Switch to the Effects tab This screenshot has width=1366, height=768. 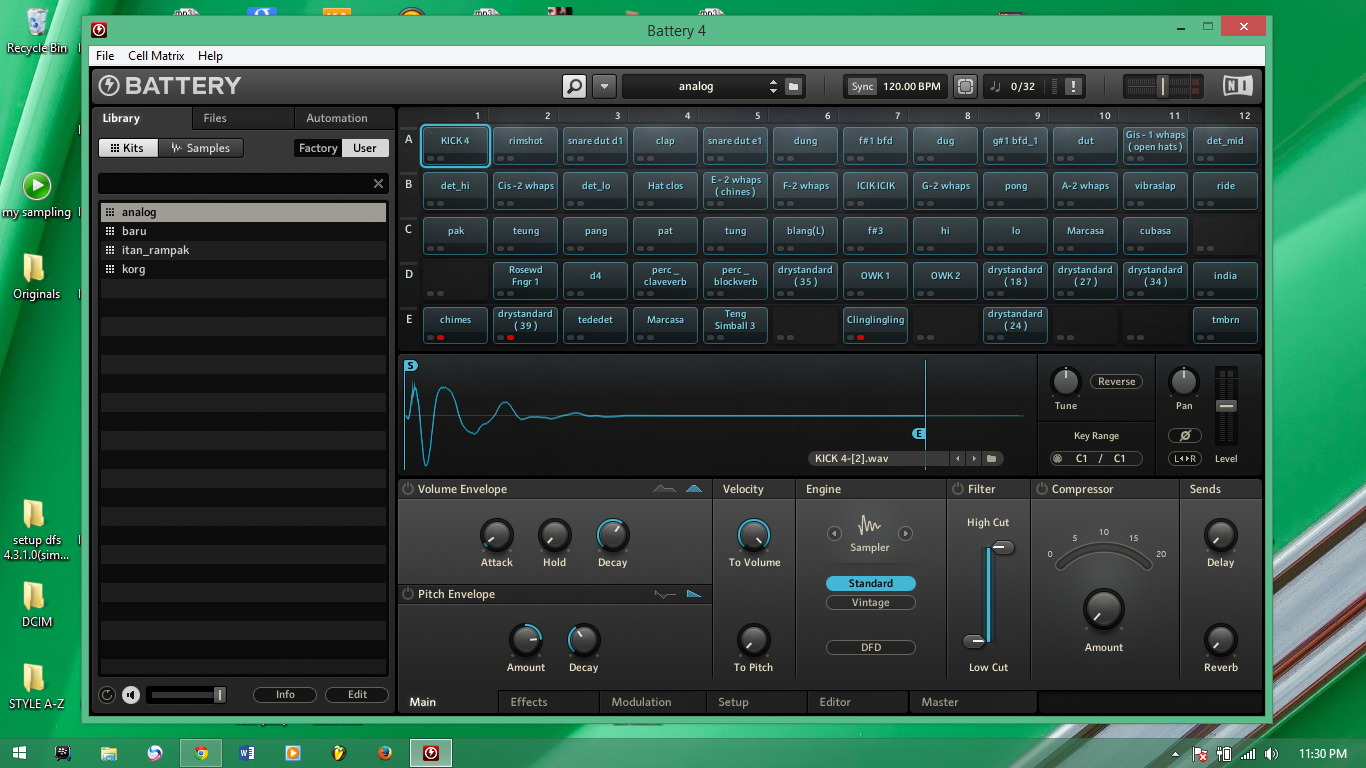pos(549,702)
